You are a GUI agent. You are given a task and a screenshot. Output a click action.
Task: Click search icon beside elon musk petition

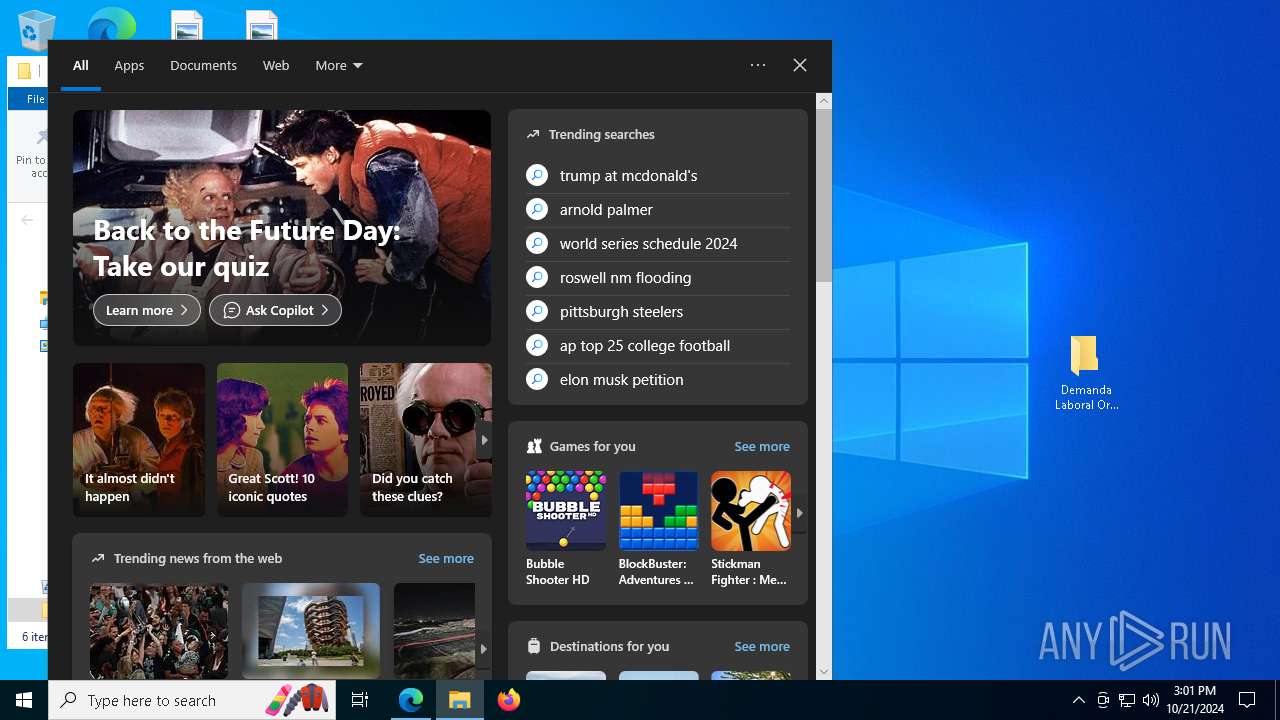[537, 379]
